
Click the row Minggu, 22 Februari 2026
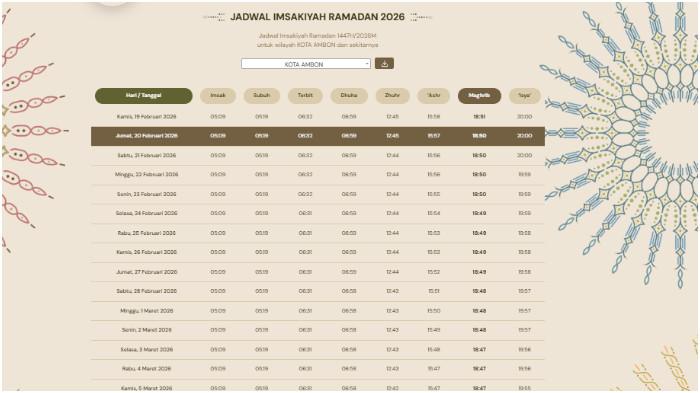coord(318,175)
